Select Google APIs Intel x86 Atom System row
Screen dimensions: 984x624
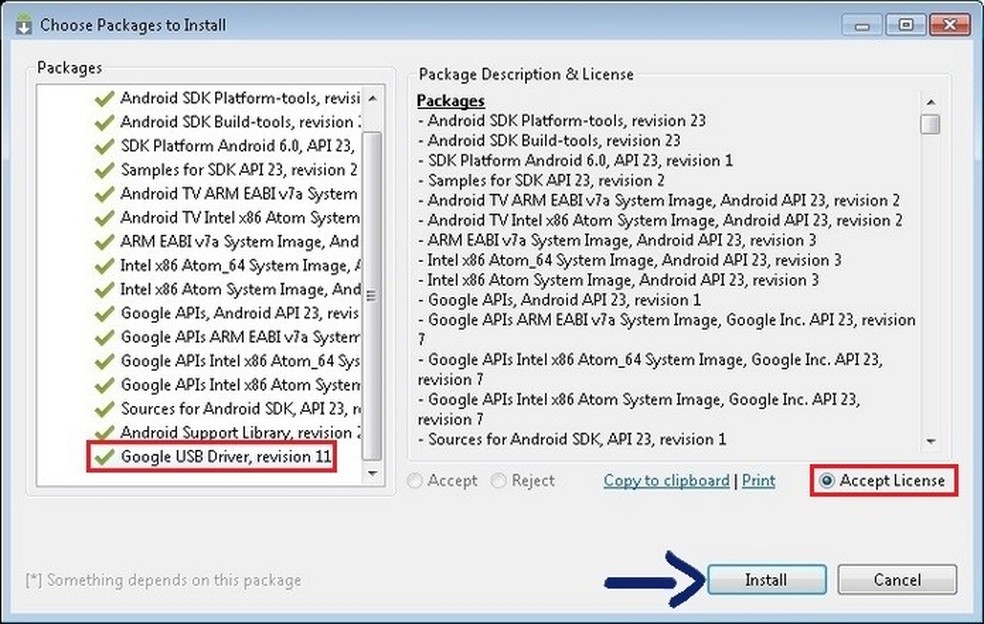[241, 385]
